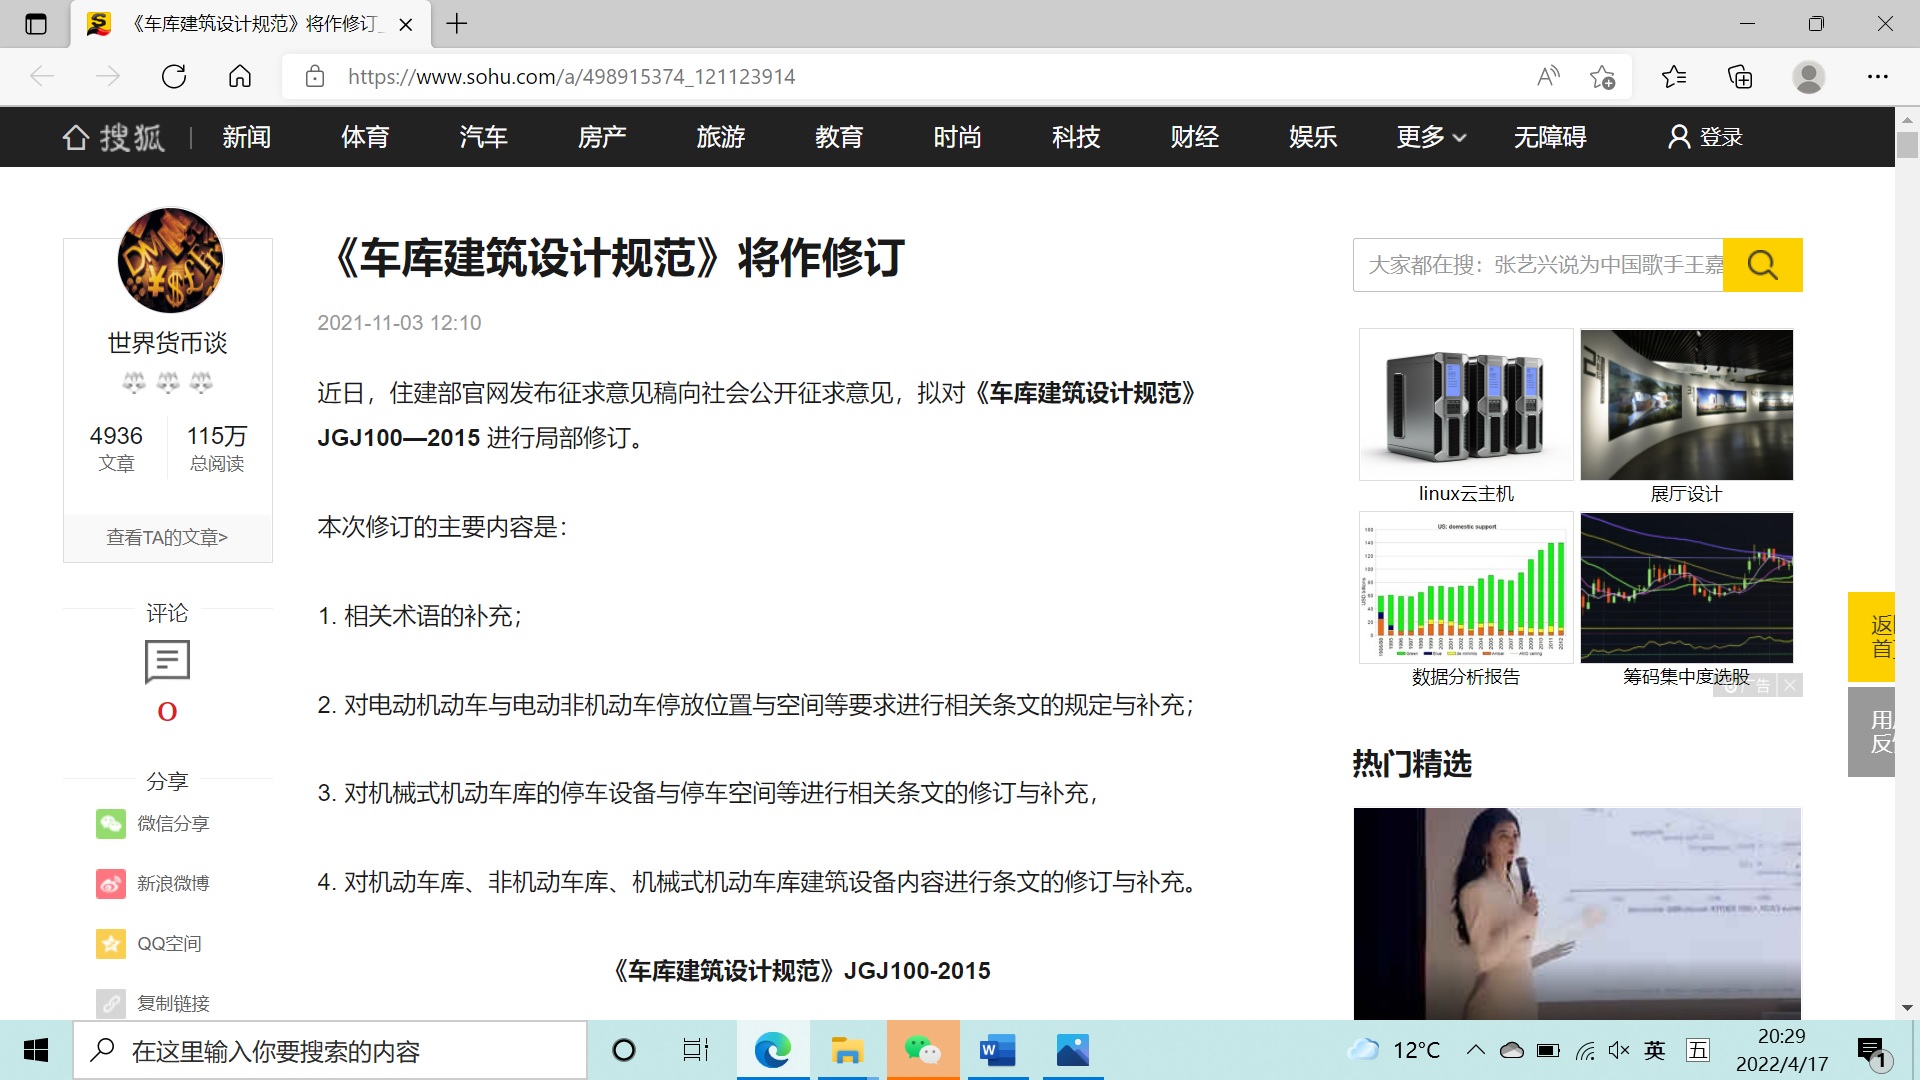This screenshot has width=1920, height=1080.
Task: Open browser profile avatar
Action: click(x=1808, y=77)
